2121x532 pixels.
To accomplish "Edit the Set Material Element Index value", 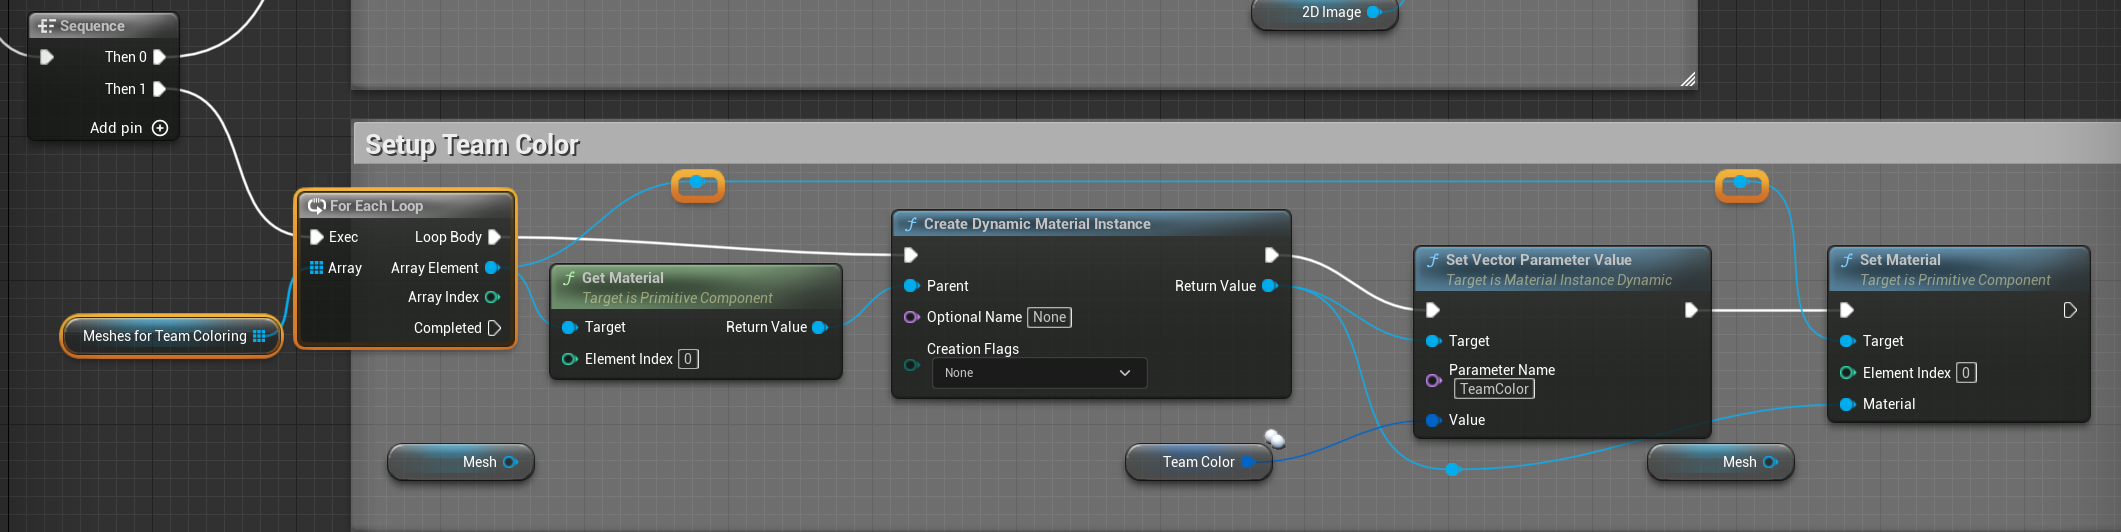I will [1966, 373].
